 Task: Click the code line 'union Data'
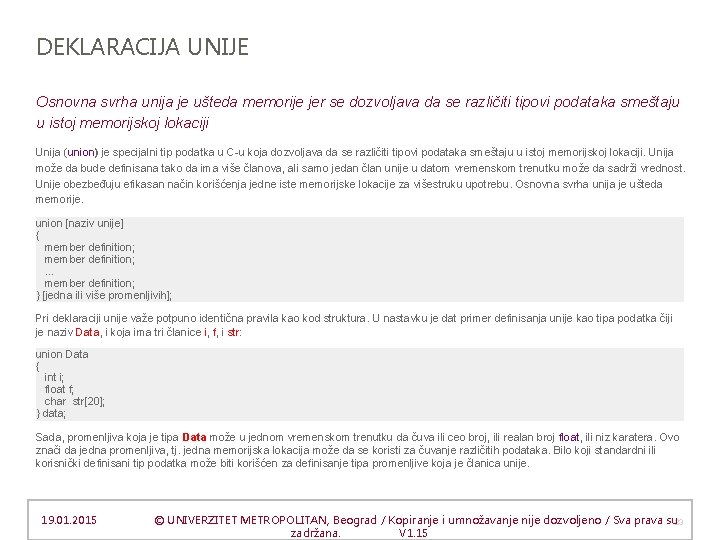click(x=62, y=354)
